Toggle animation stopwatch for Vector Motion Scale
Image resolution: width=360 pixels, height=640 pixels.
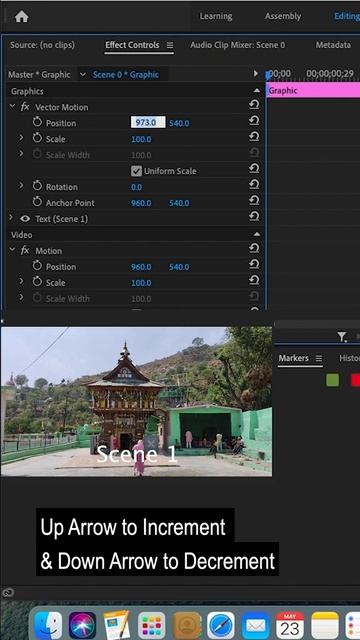pos(37,138)
